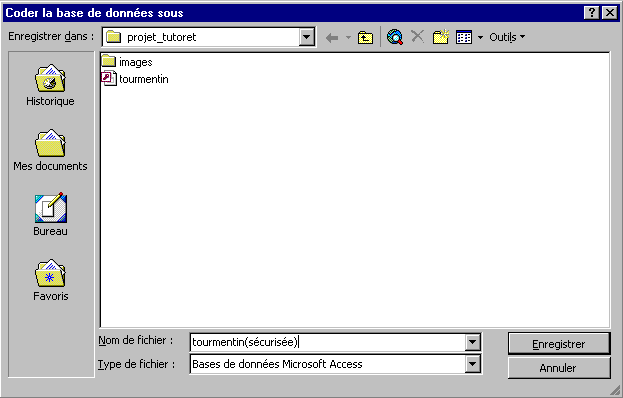
Task: Click the help question mark button
Action: click(592, 13)
